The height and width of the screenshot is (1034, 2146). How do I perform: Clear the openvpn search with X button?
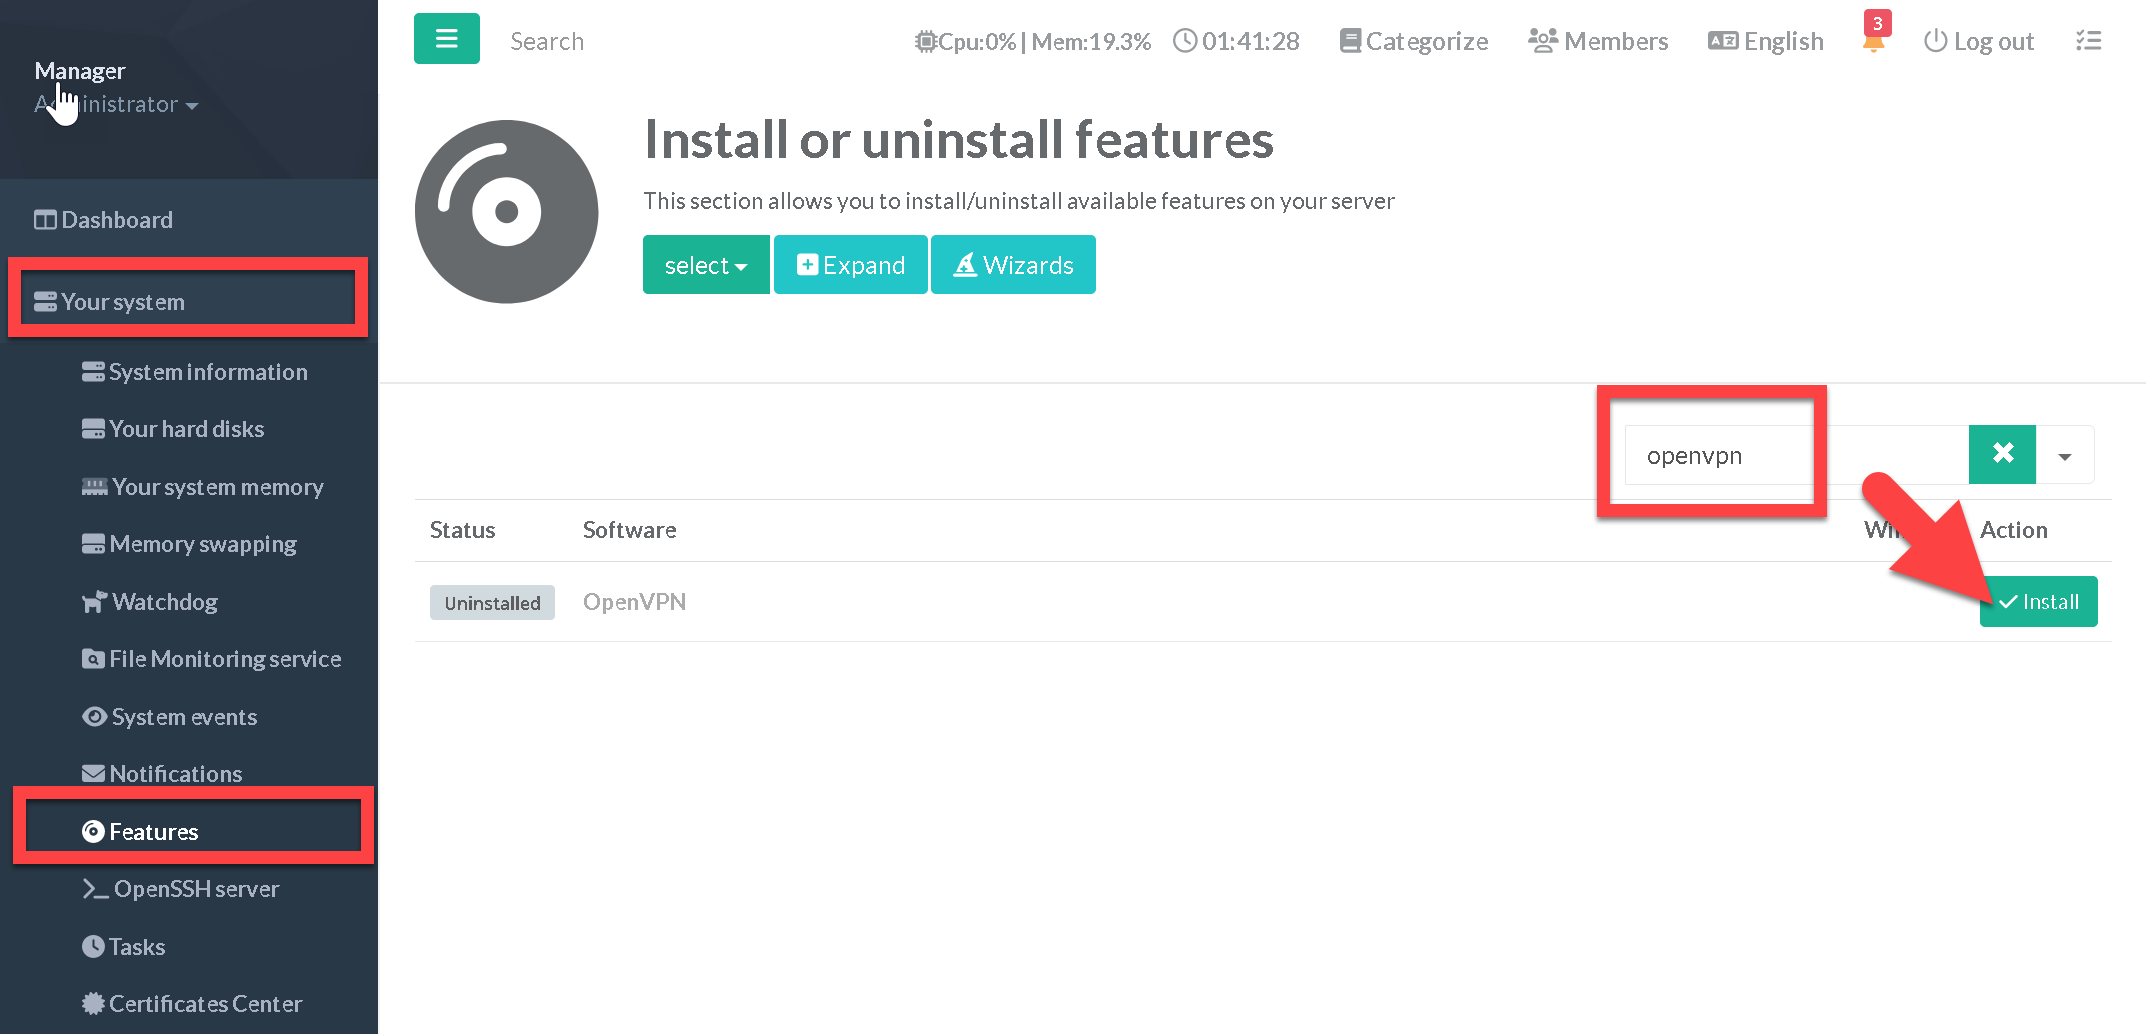click(2002, 454)
